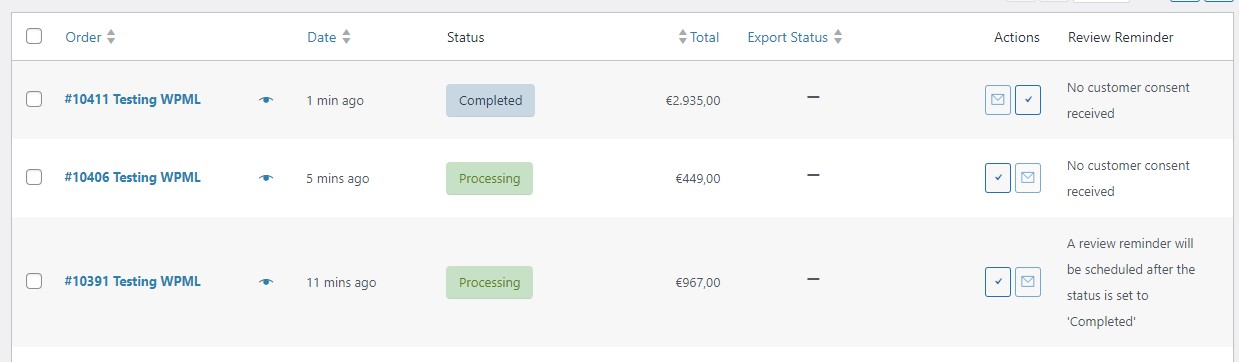The image size is (1239, 362).
Task: Click the Completed status badge
Action: point(490,100)
